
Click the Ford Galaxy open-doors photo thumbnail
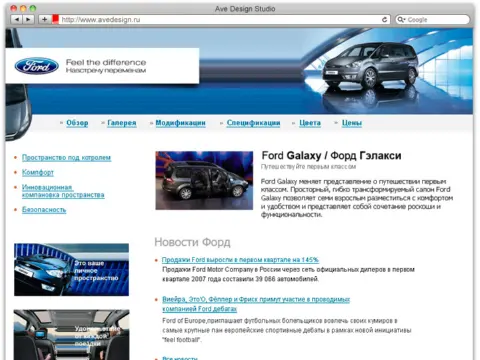(204, 180)
